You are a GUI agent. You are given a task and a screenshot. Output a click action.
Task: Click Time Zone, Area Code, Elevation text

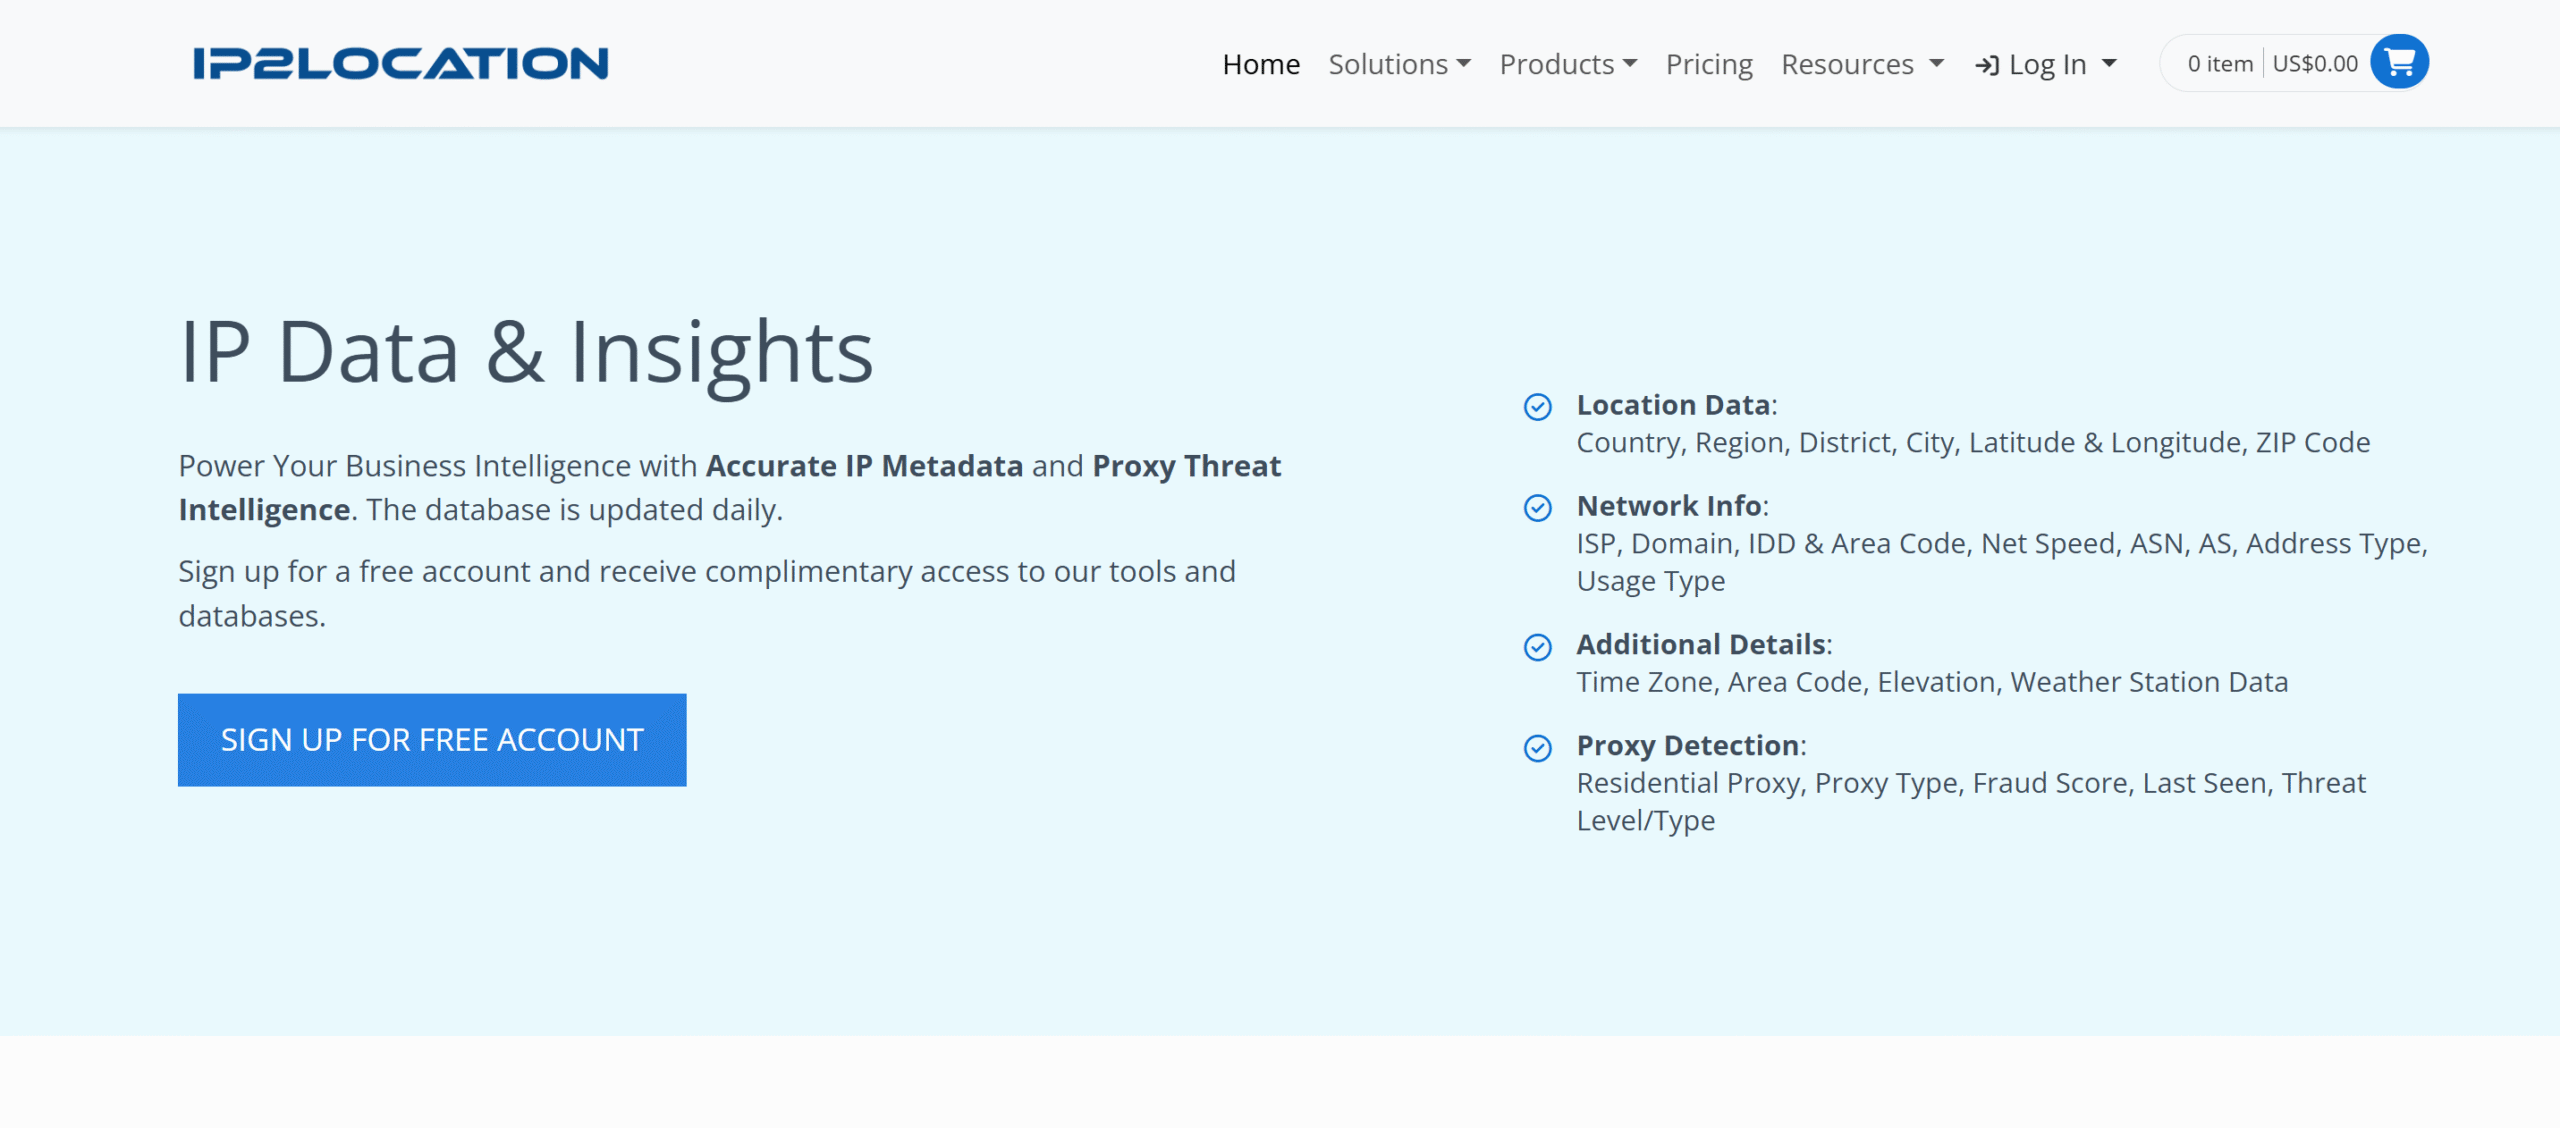1932,682
